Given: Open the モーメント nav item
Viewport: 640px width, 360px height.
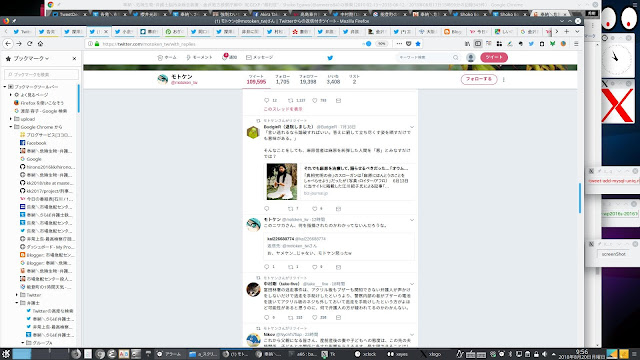Looking at the screenshot, I should click(199, 58).
